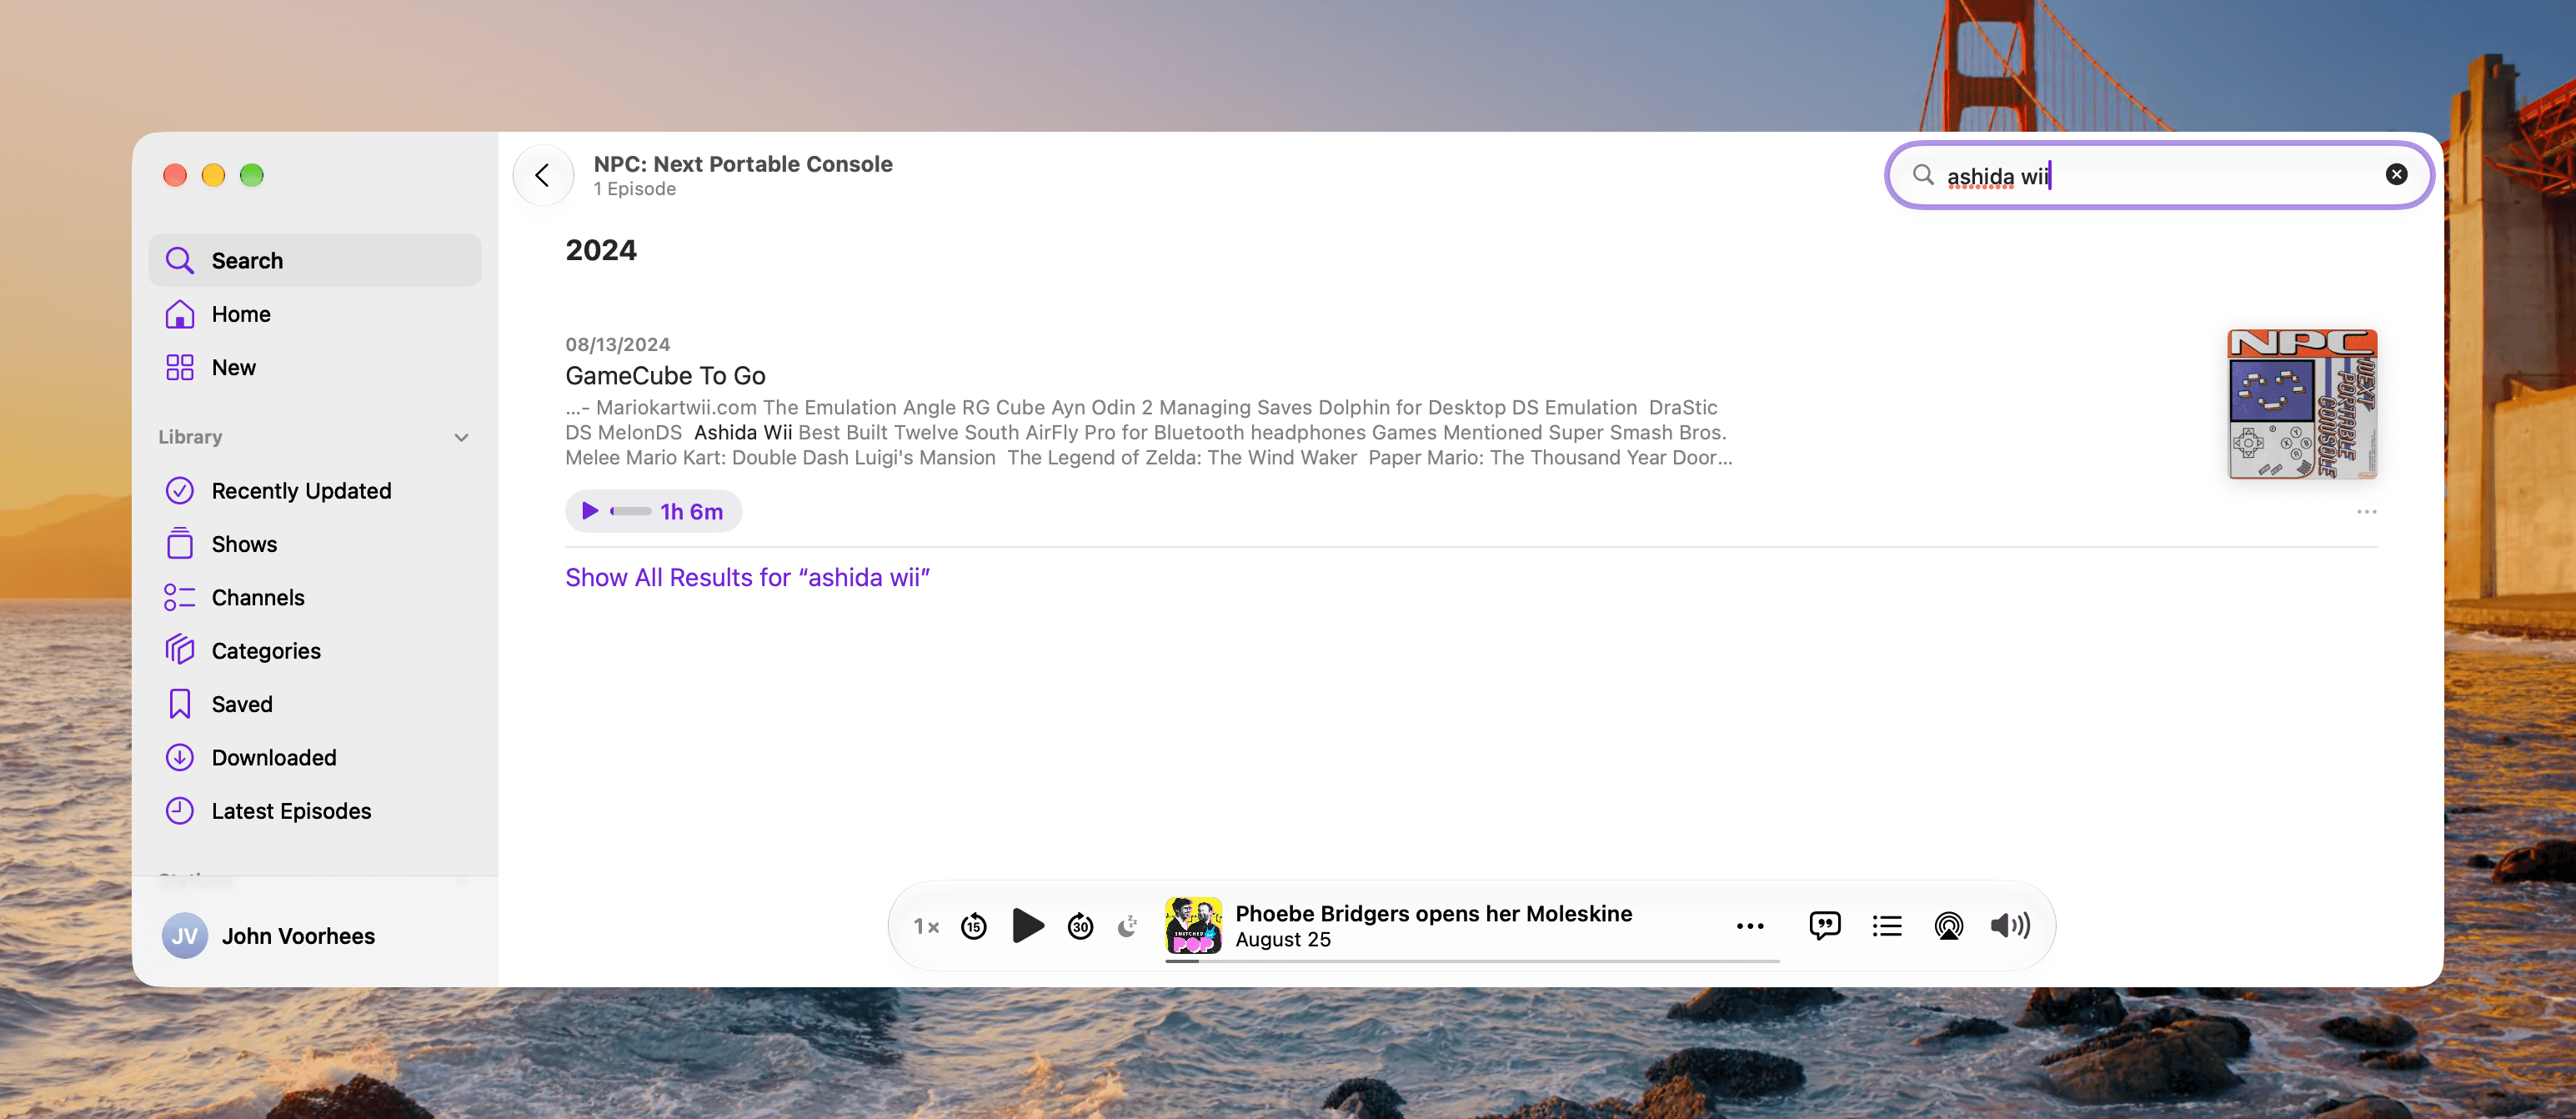Click the episode progress bar in play pill
Viewport: 2576px width, 1119px height.
[630, 511]
